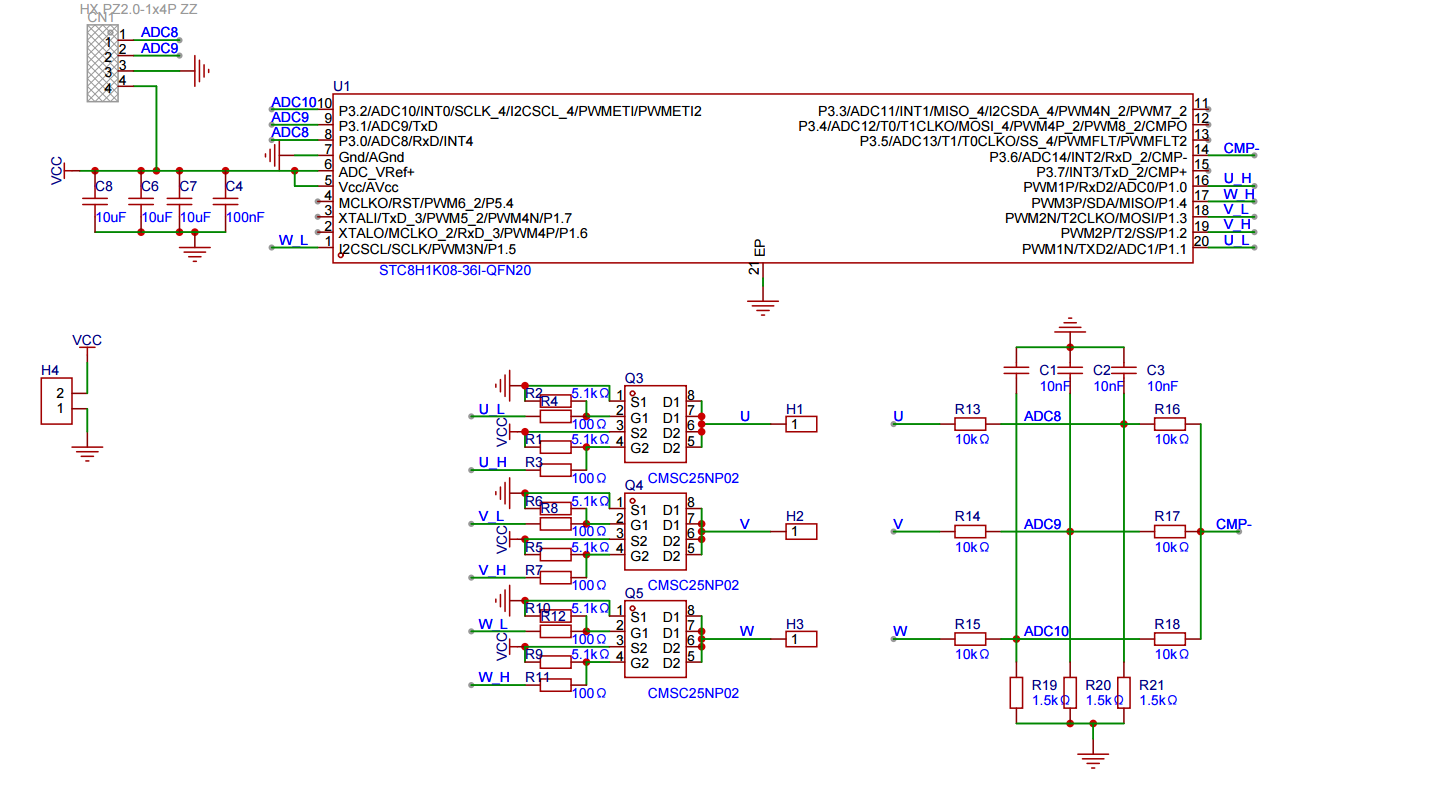Click the ADC10 net label next to R15
This screenshot has height=787, width=1441.
[x=1046, y=631]
